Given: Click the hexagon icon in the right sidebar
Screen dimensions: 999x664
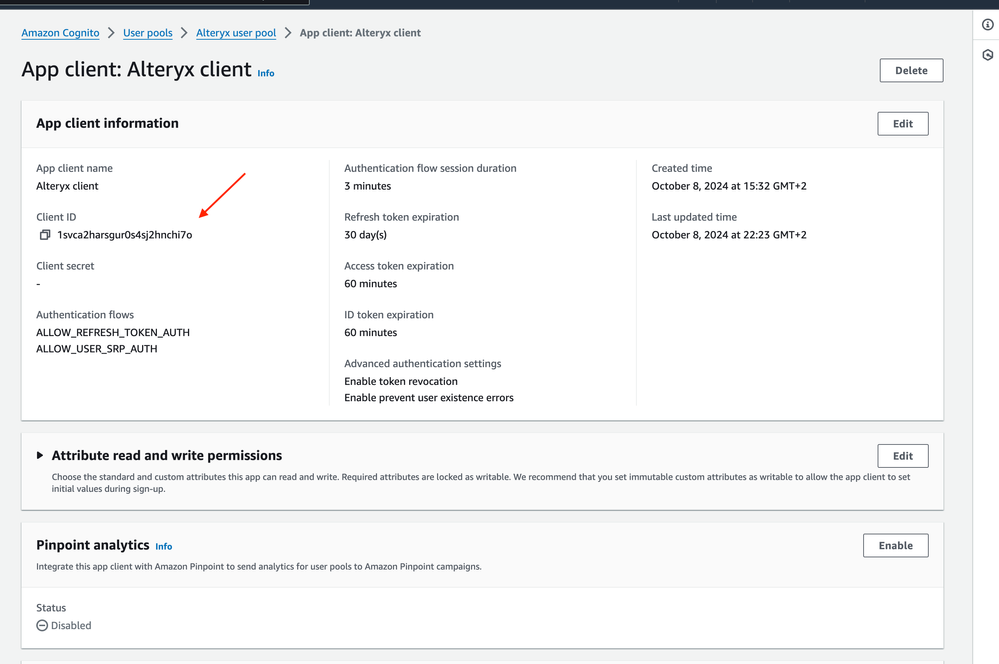Looking at the screenshot, I should 988,55.
